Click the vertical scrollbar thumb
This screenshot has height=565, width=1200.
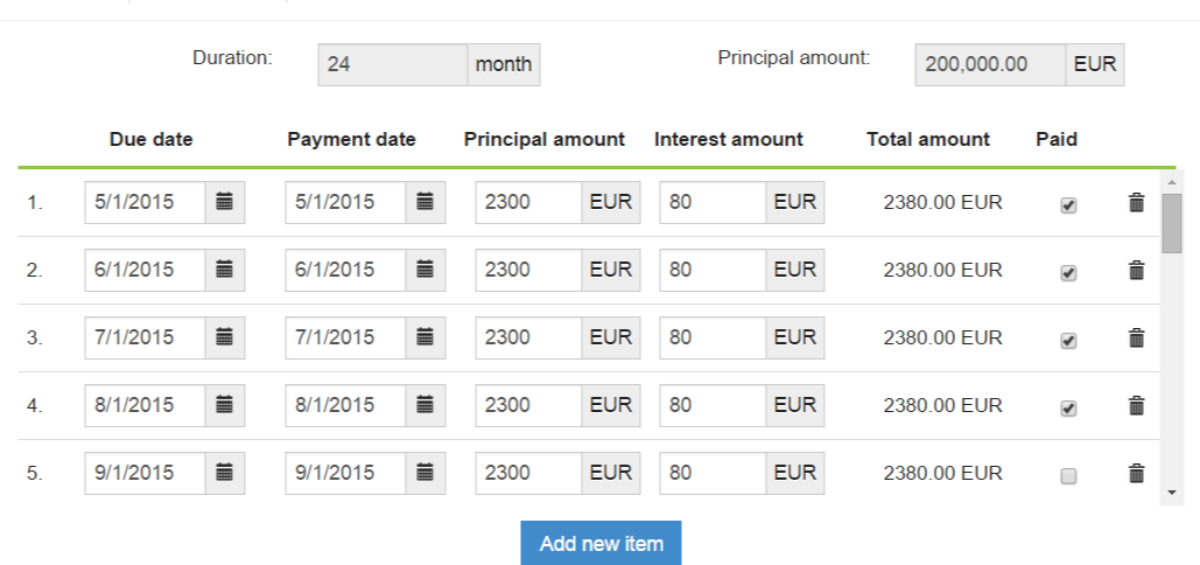[1172, 224]
